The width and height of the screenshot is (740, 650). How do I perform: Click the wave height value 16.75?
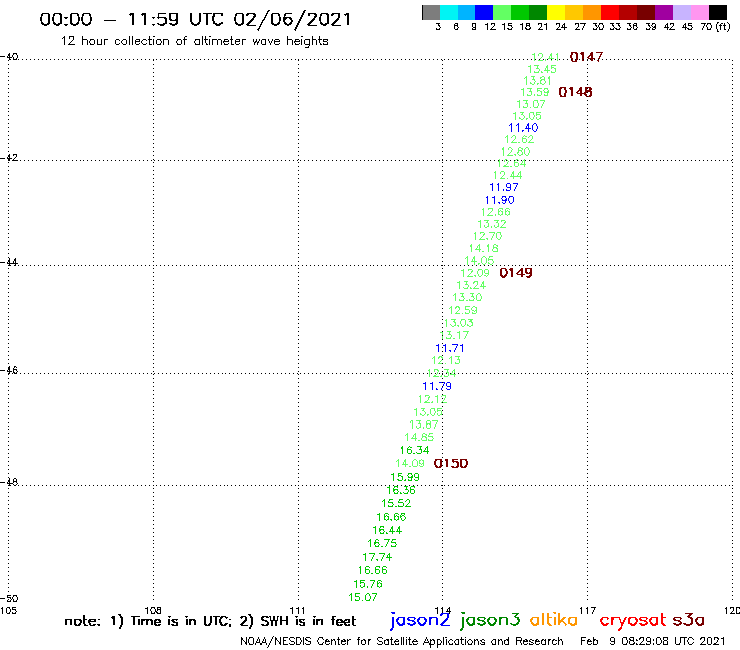point(382,544)
